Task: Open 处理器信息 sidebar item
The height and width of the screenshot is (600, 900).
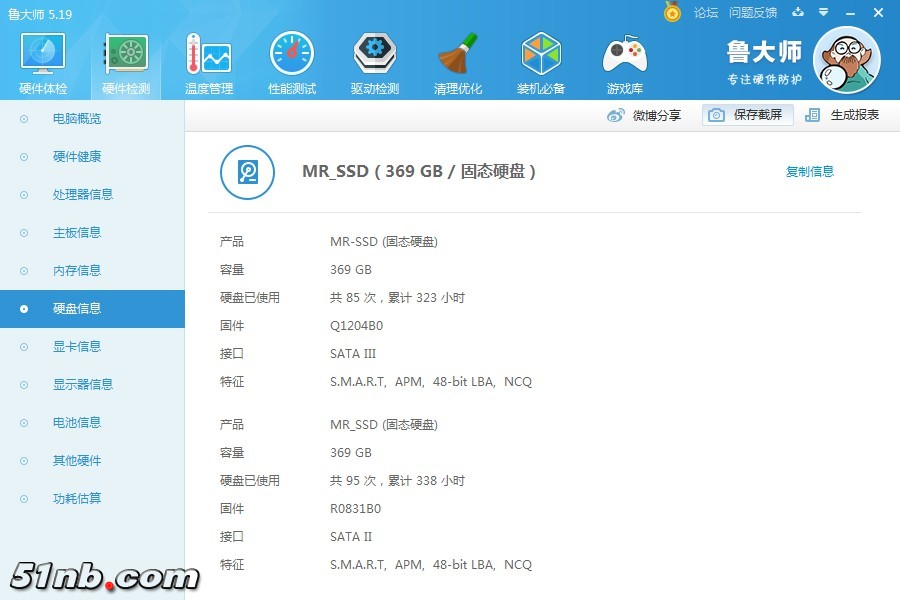Action: click(83, 195)
